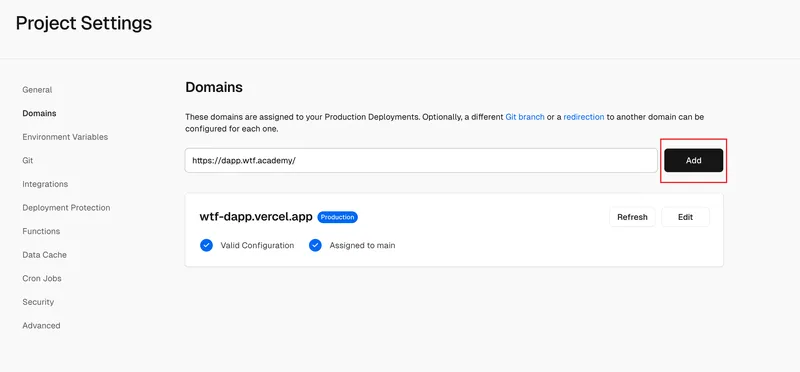Open Deployment Protection settings
The image size is (800, 372).
[66, 208]
